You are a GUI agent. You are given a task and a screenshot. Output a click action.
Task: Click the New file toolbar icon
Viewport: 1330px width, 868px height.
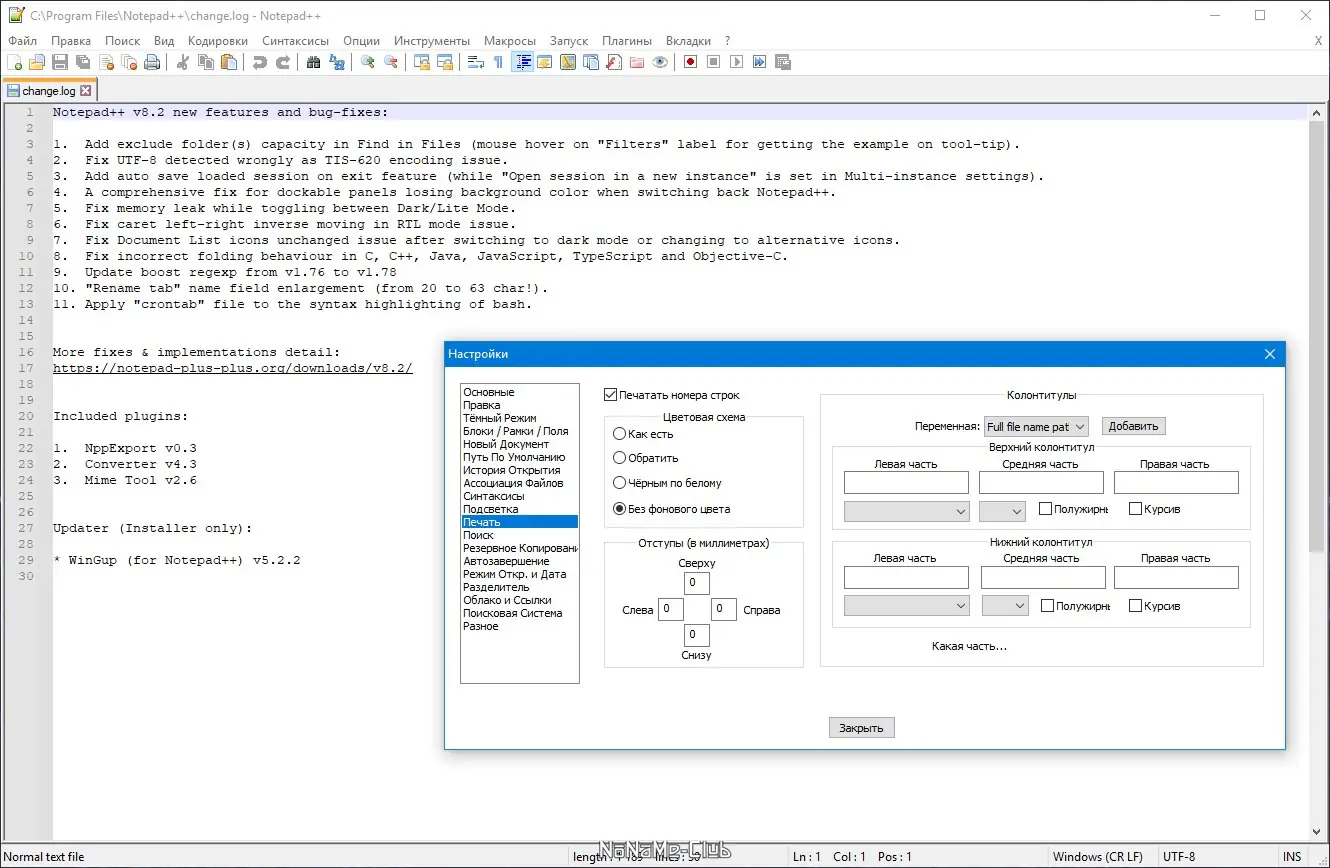click(14, 62)
